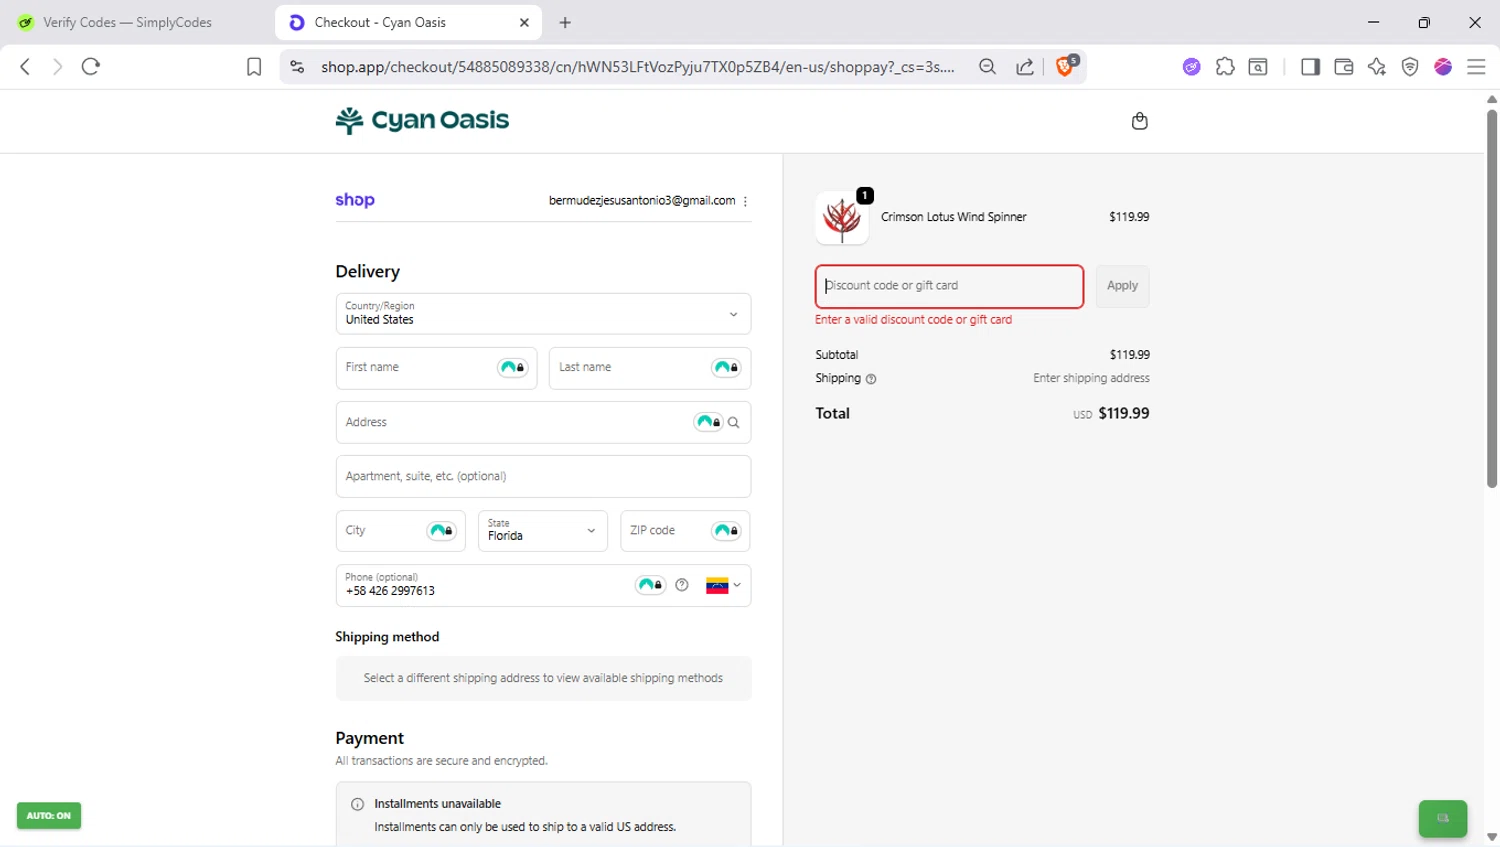Viewport: 1500px width, 847px height.
Task: Click the phone field help icon
Action: coord(682,585)
